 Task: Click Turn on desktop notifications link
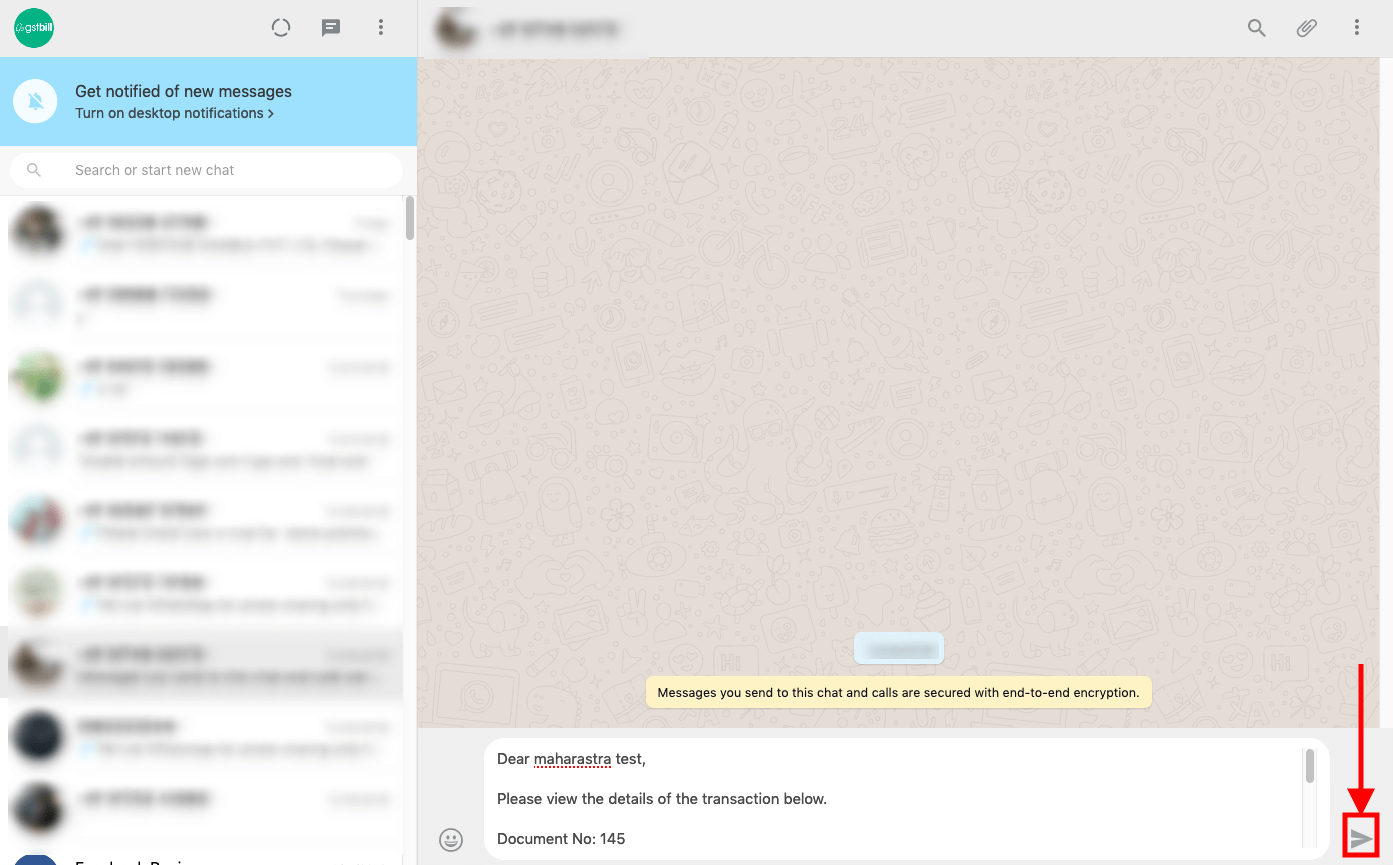pyautogui.click(x=174, y=113)
